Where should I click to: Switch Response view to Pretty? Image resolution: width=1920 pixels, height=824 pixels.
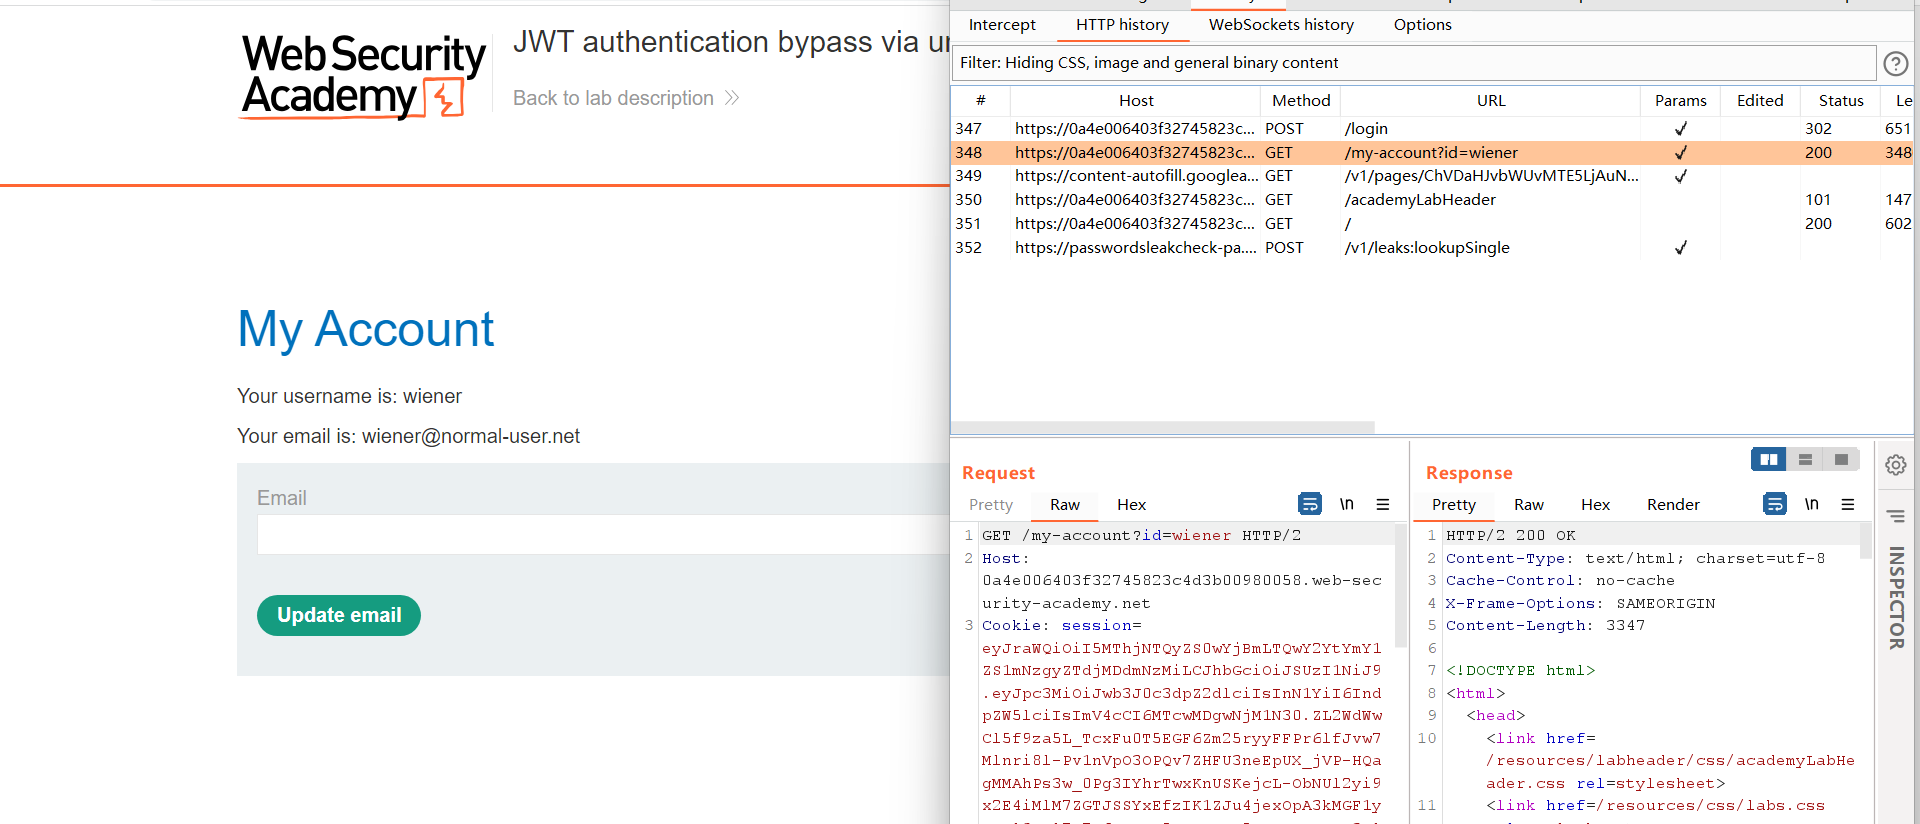tap(1454, 505)
